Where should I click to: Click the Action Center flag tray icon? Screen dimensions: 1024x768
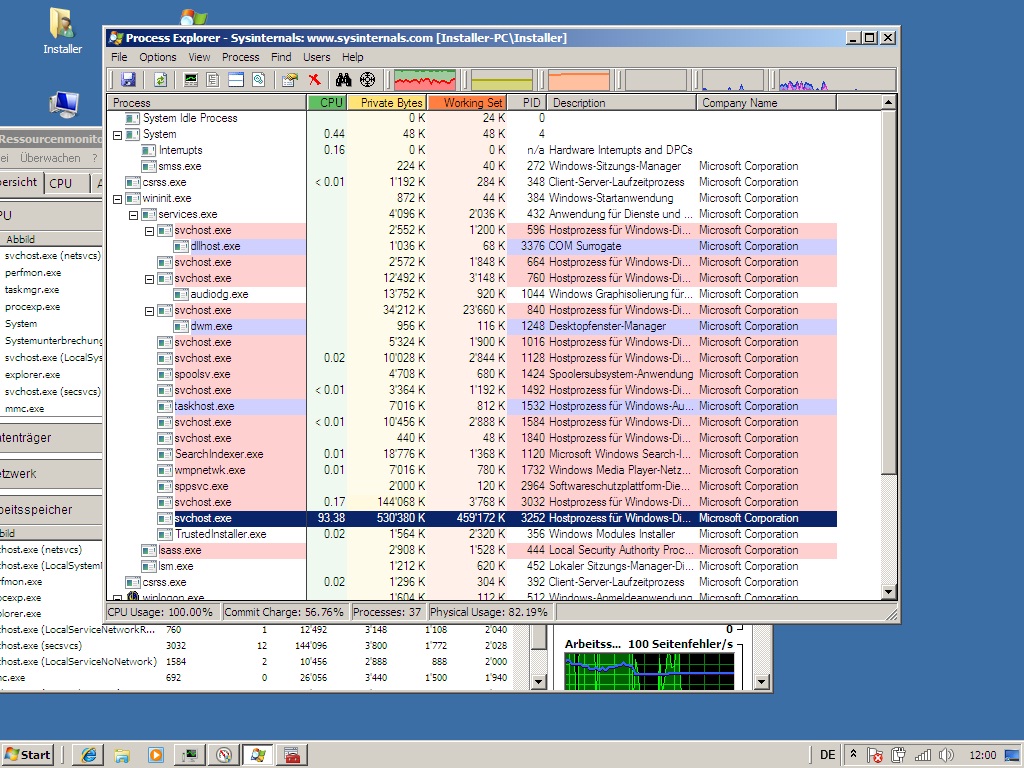pos(874,755)
